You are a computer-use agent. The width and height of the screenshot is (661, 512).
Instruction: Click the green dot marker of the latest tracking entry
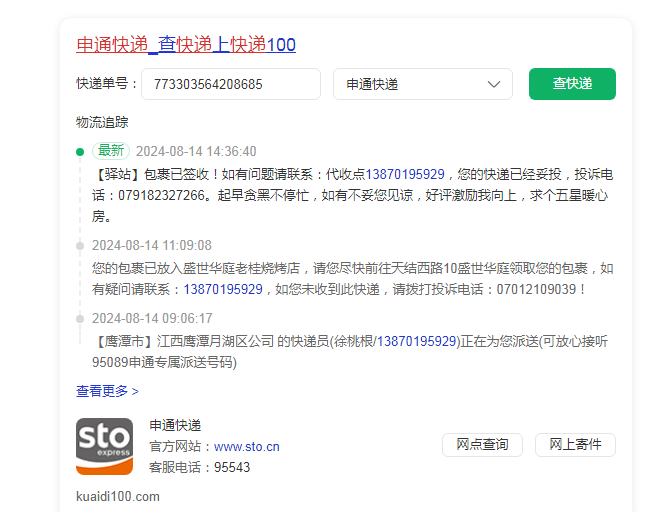pyautogui.click(x=80, y=152)
